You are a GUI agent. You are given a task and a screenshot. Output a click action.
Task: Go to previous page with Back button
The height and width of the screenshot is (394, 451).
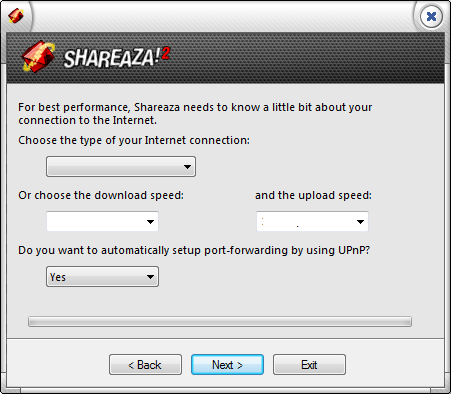click(x=145, y=364)
